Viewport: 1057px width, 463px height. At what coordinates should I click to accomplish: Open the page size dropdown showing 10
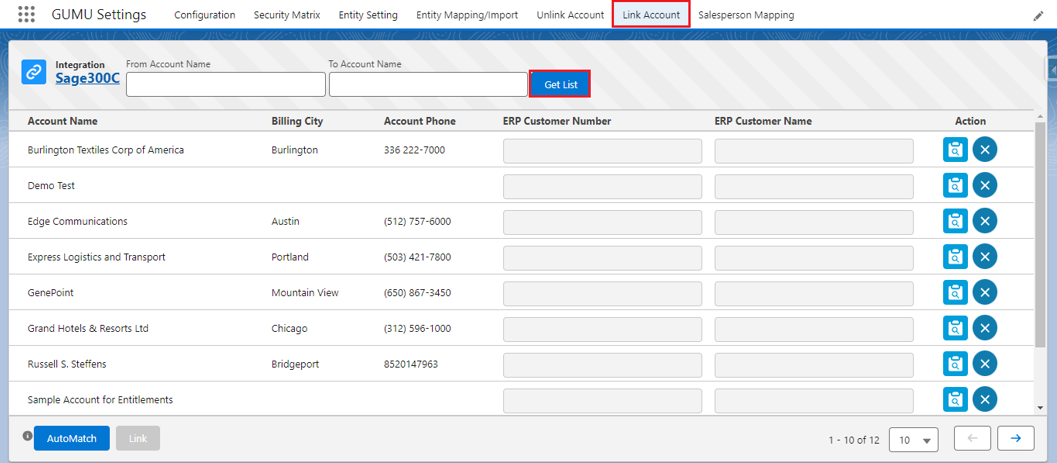(915, 440)
